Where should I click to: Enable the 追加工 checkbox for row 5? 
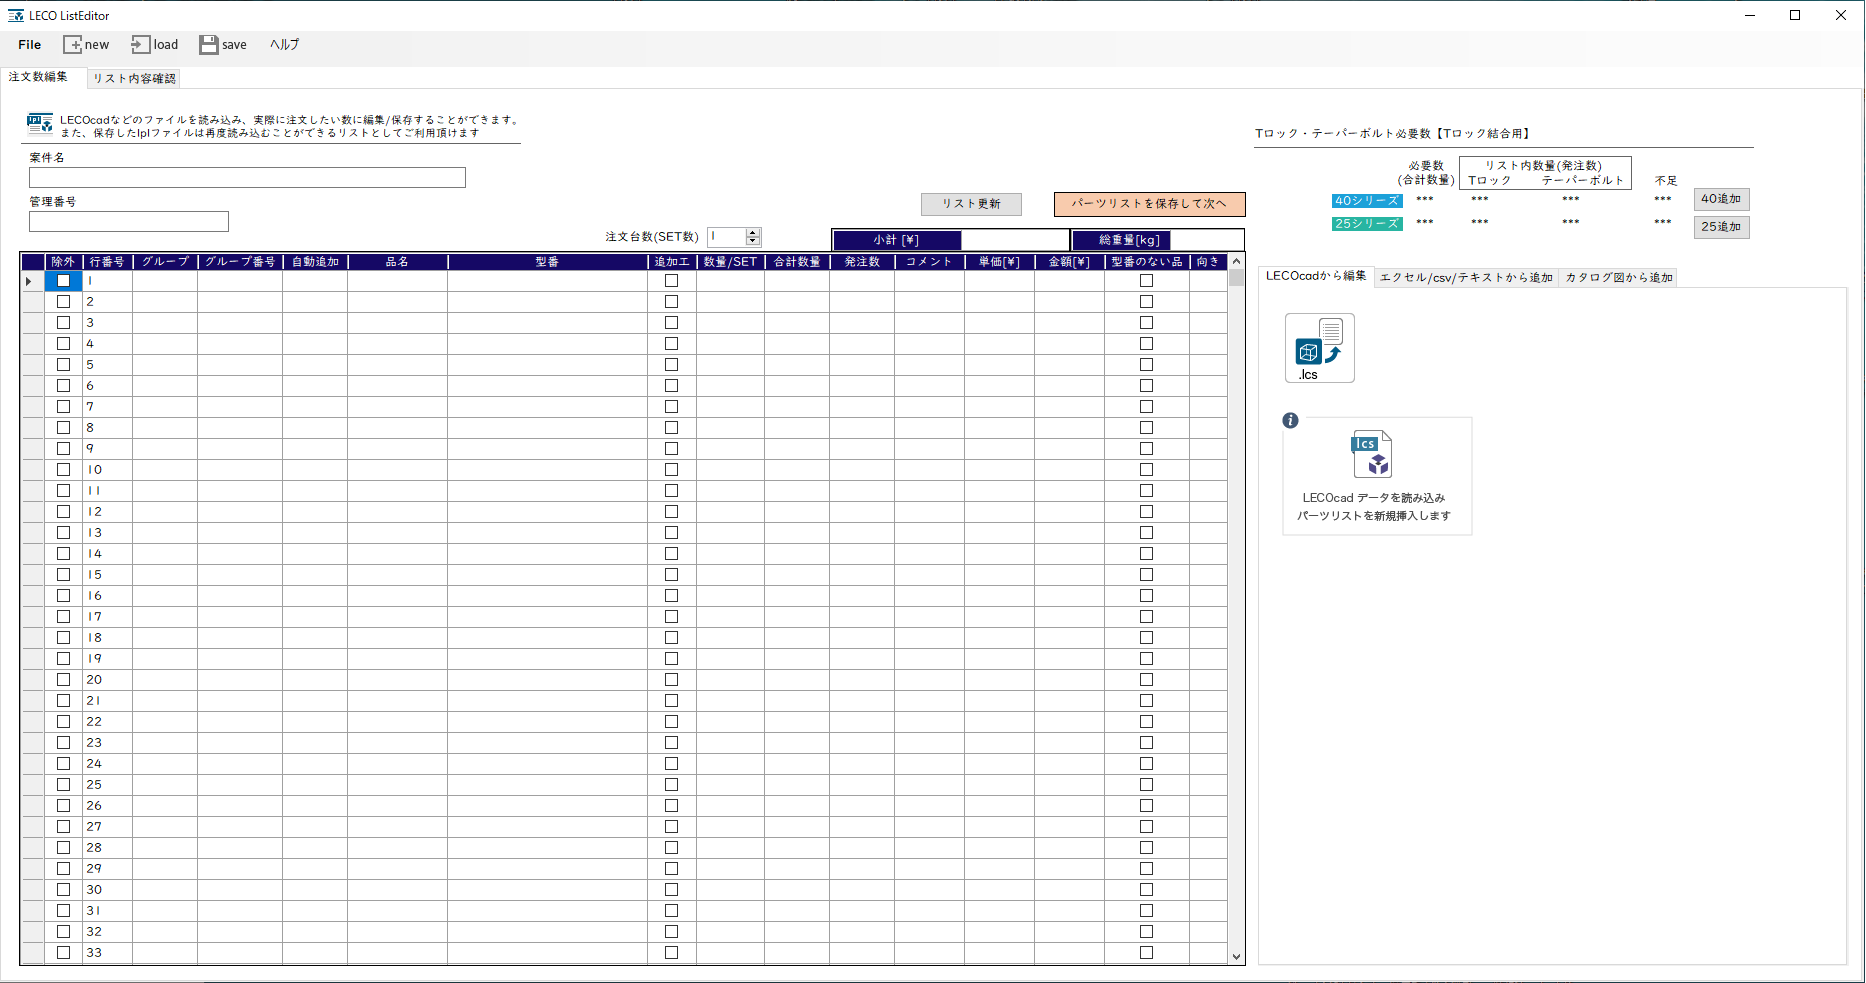point(671,365)
